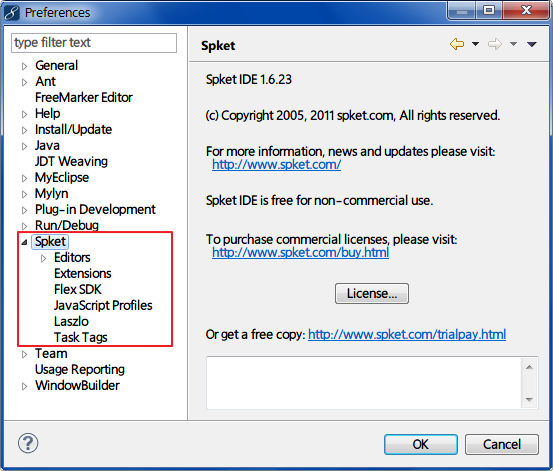This screenshot has width=553, height=471.
Task: Open Laszlo preferences
Action: coord(71,321)
